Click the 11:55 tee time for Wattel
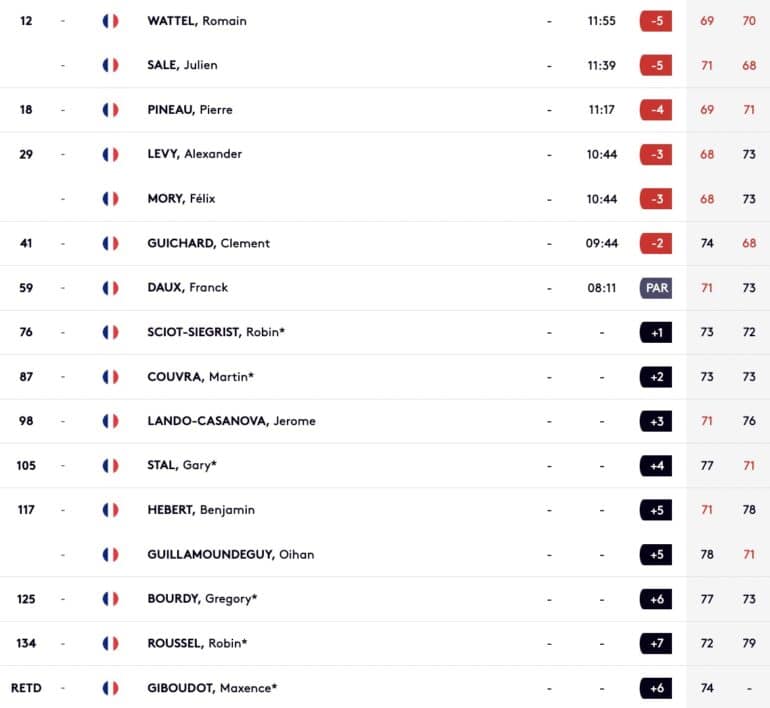 click(602, 21)
